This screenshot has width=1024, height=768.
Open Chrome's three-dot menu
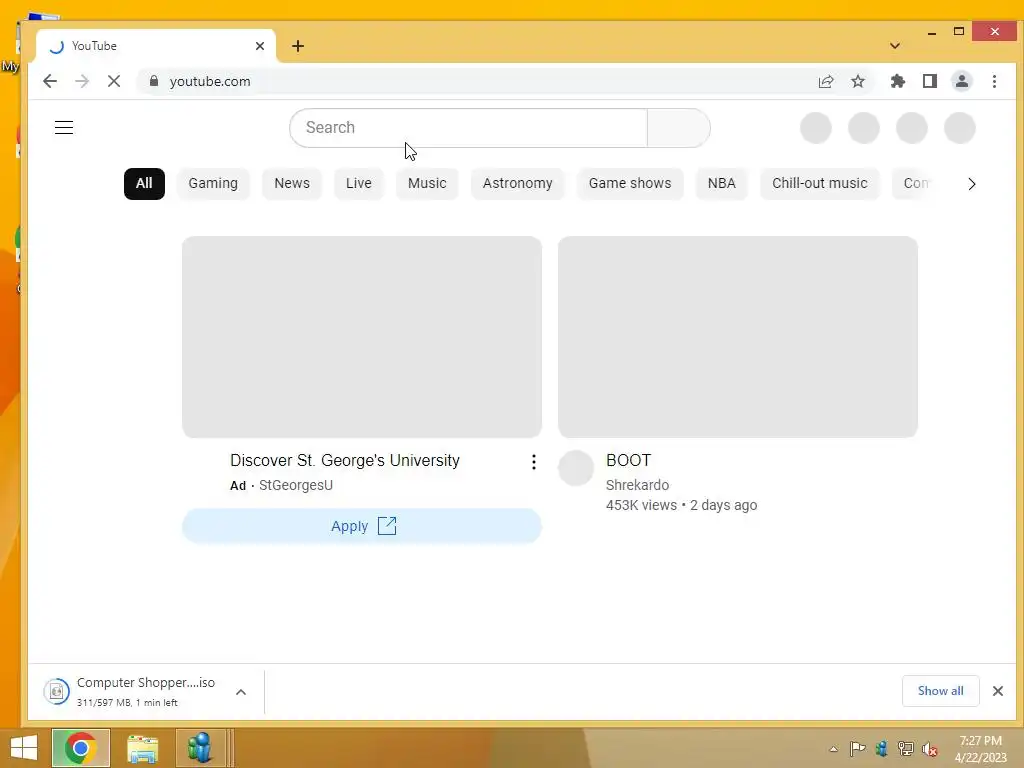(x=994, y=81)
